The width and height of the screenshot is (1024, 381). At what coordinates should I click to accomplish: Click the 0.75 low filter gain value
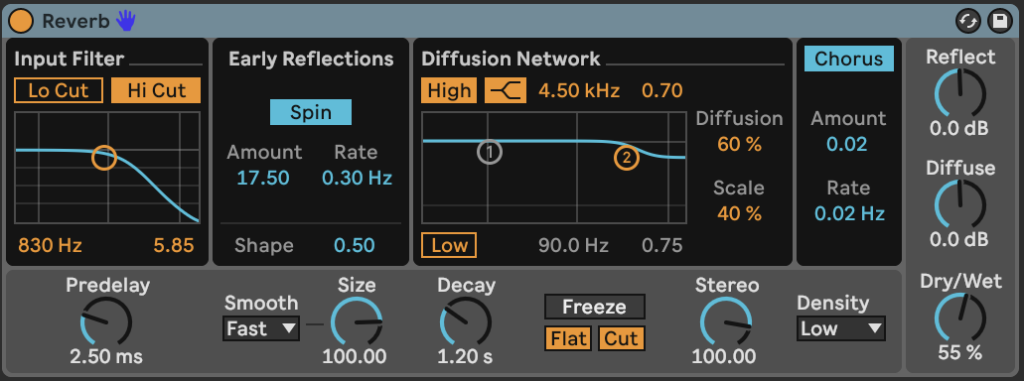[x=662, y=246]
